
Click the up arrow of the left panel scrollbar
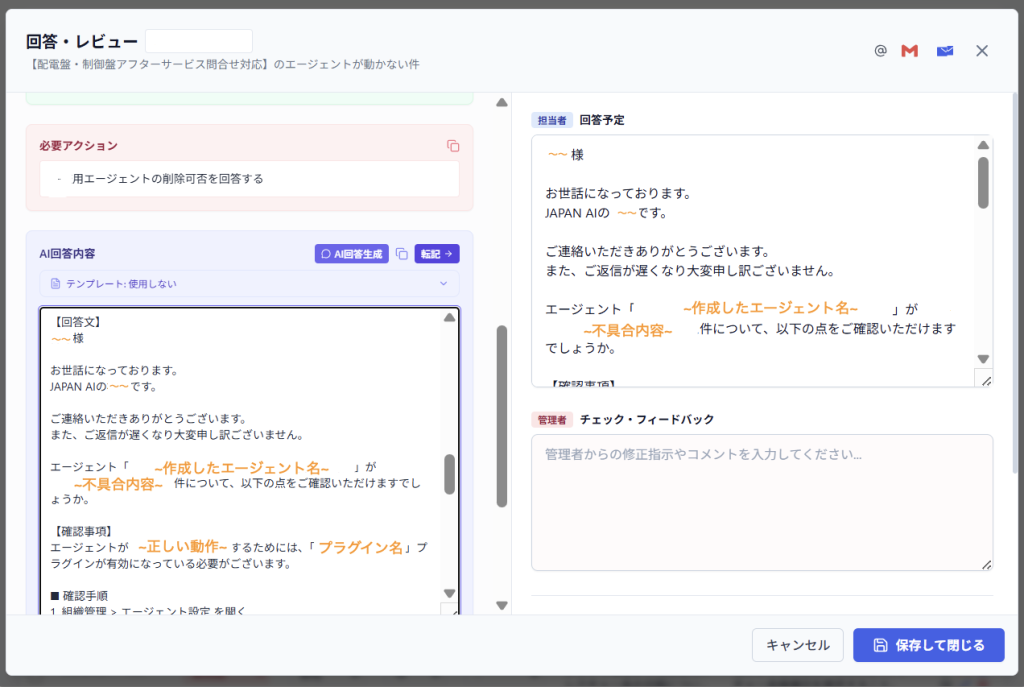[x=502, y=103]
